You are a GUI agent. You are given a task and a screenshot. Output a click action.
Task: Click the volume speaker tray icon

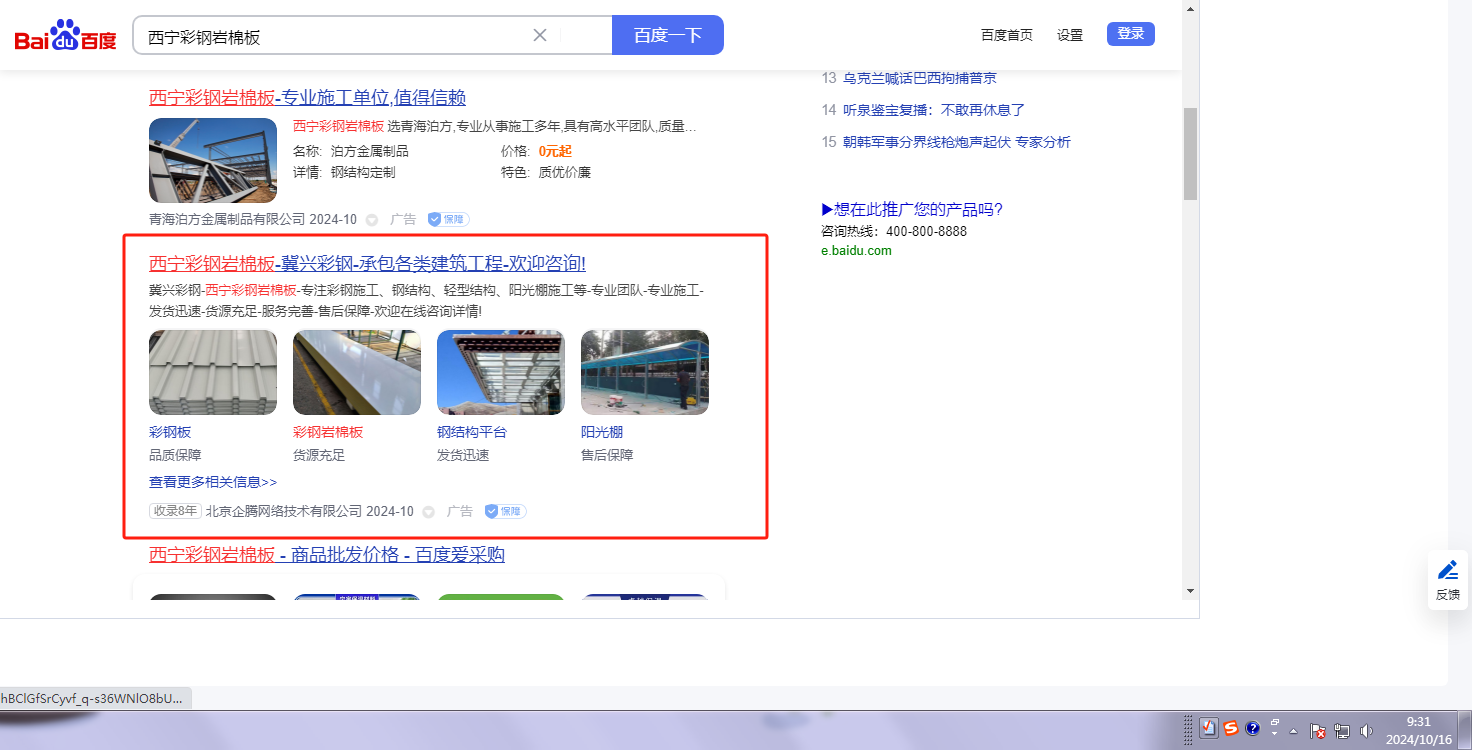pyautogui.click(x=1366, y=731)
